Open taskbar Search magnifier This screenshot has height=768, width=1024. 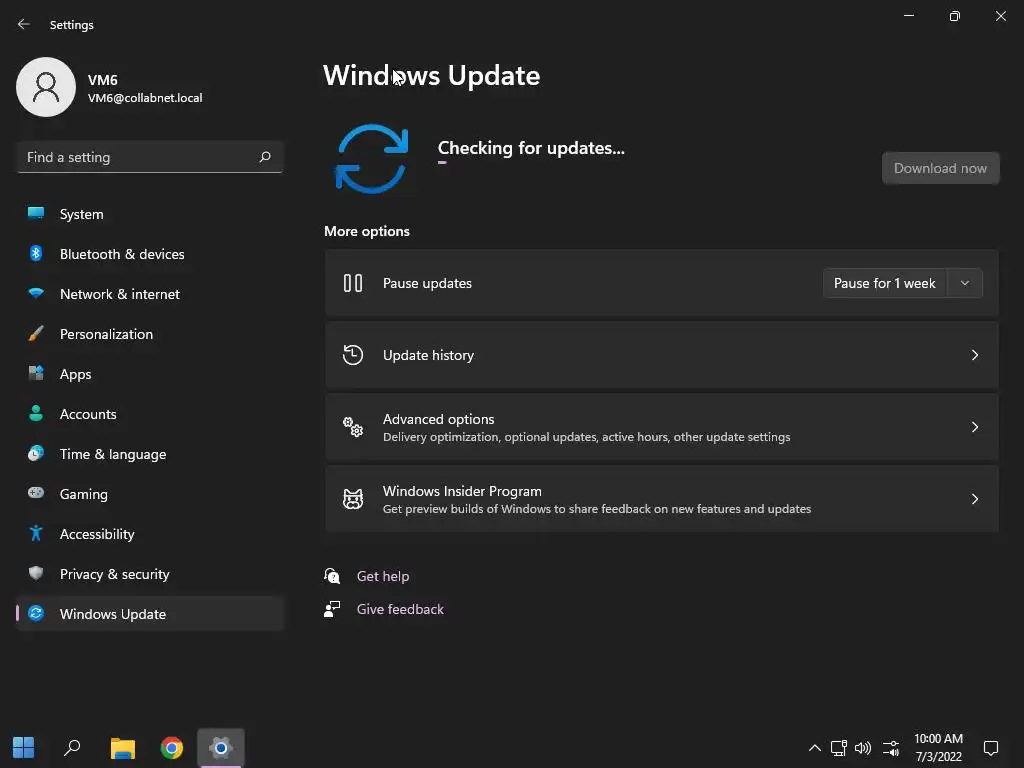click(x=72, y=747)
